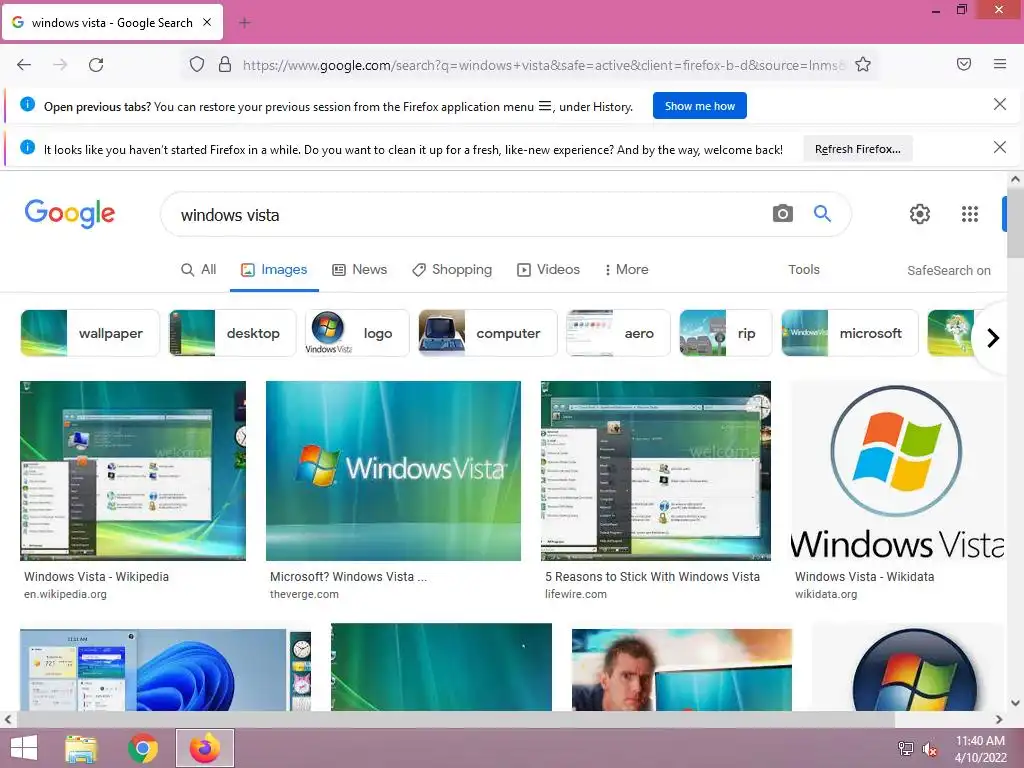Dismiss the Open previous tabs notification
This screenshot has height=768, width=1024.
(999, 104)
